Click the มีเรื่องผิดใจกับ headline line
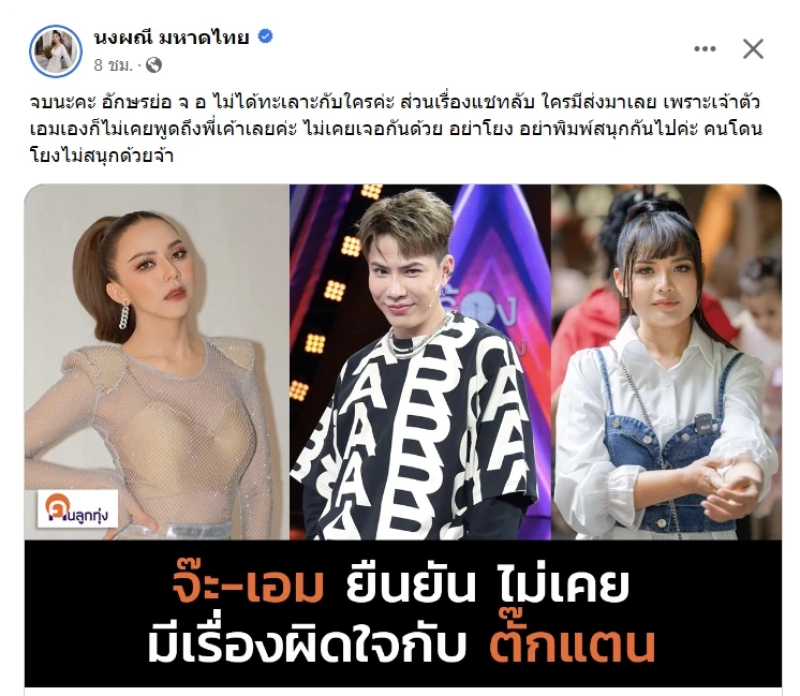Viewport: 800px width, 696px height. click(307, 642)
